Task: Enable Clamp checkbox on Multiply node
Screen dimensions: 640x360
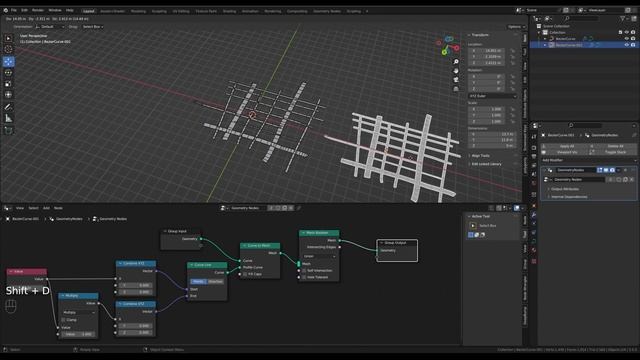Action: click(63, 320)
